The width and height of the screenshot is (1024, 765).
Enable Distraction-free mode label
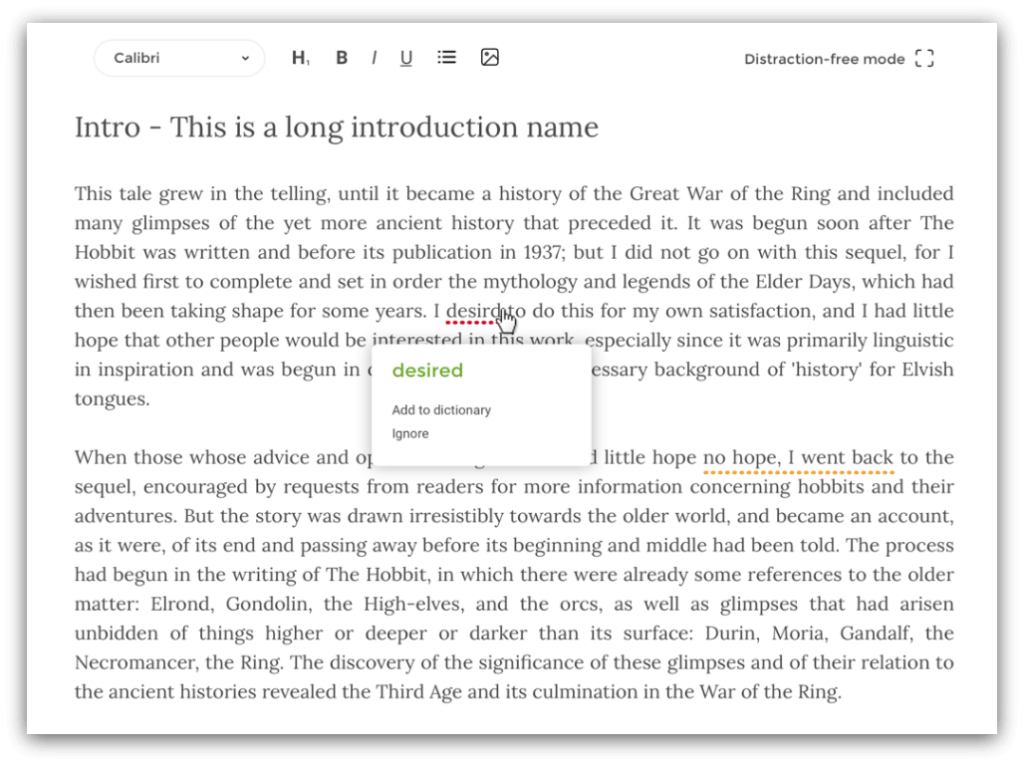pyautogui.click(x=824, y=59)
